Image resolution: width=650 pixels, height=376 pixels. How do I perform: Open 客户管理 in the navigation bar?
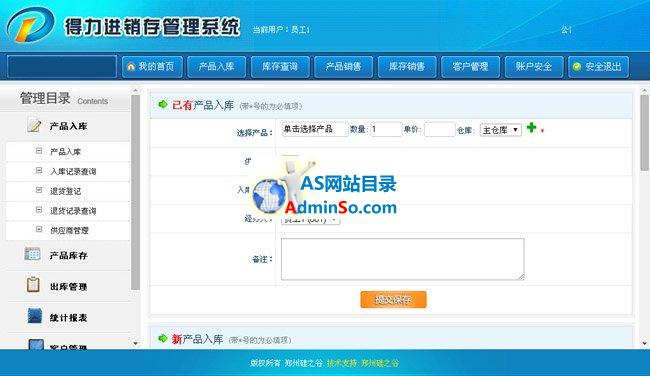click(x=470, y=67)
